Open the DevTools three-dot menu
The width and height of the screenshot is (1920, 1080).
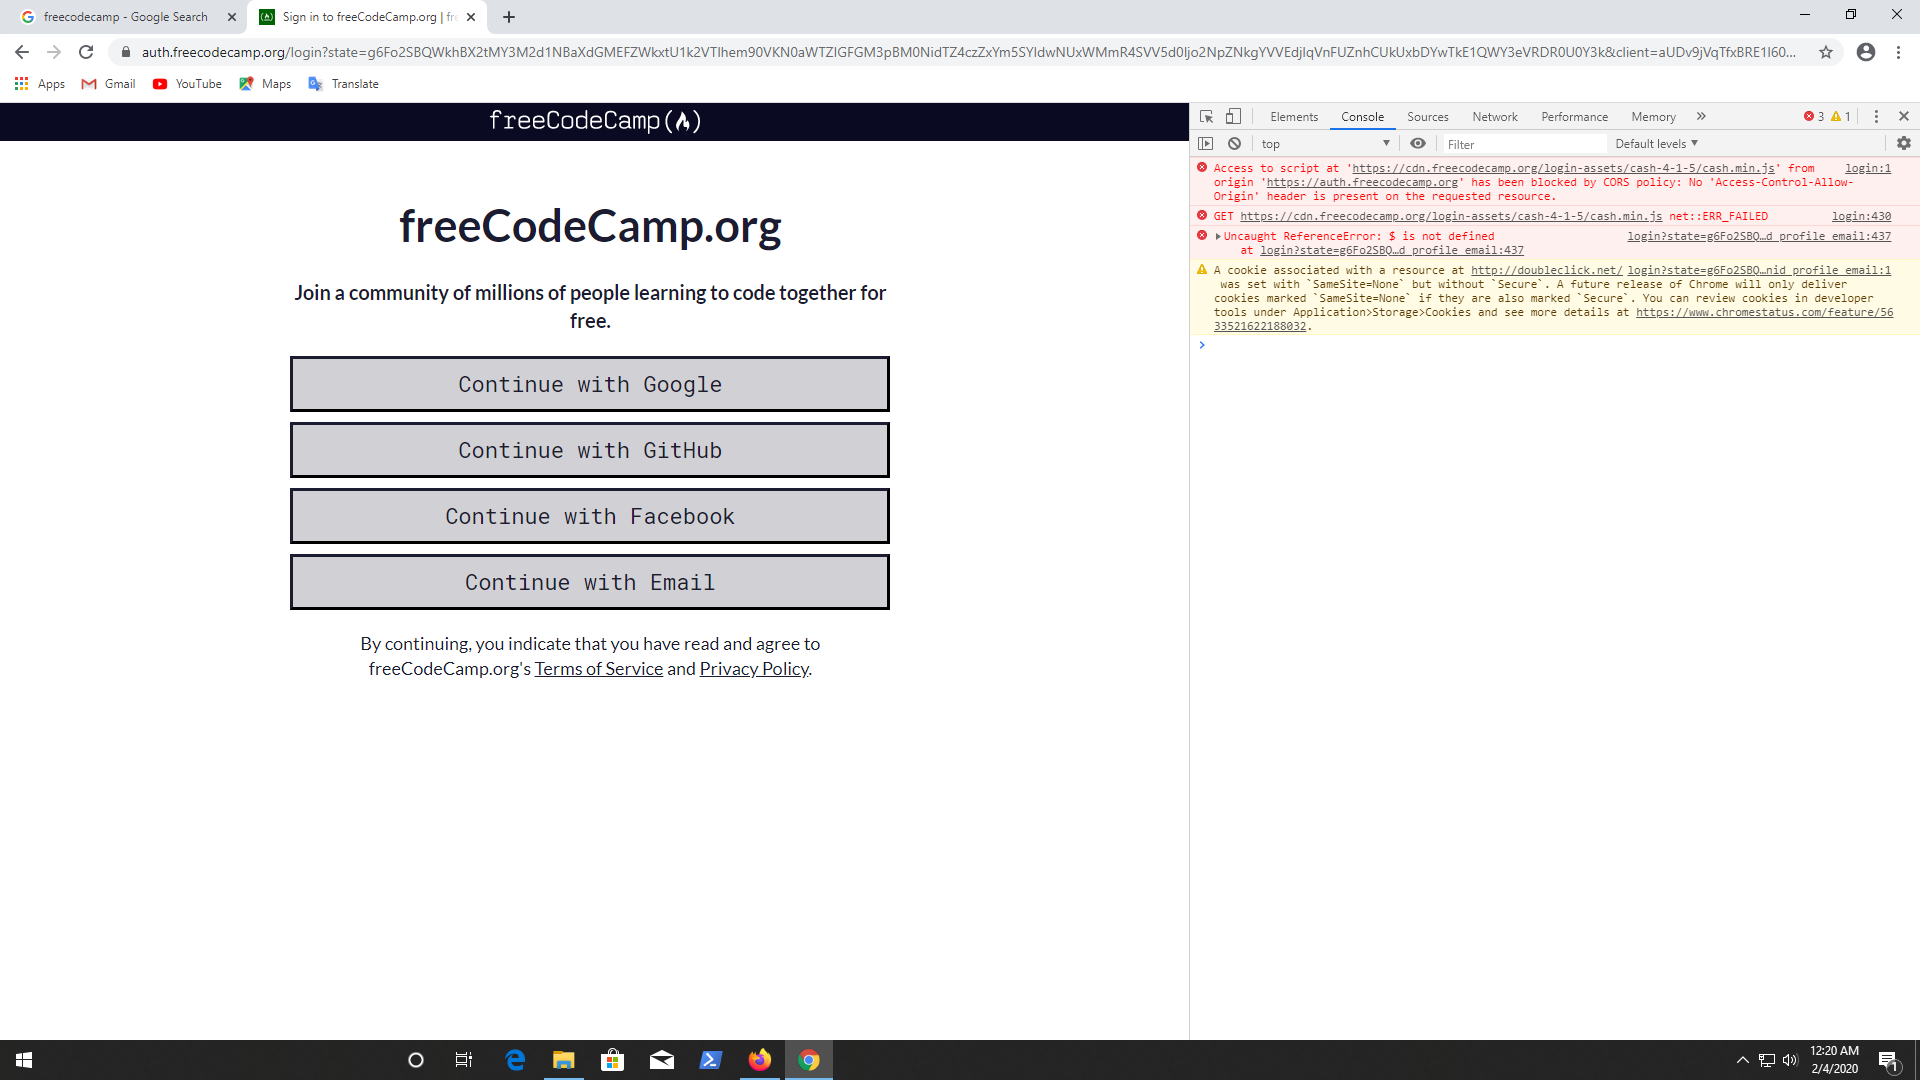point(1876,117)
